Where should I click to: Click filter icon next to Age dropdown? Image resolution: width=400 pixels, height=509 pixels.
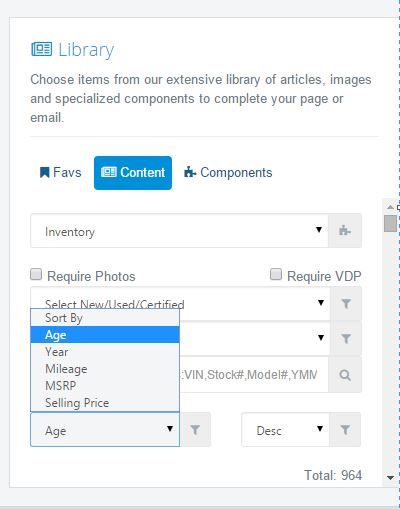[x=195, y=430]
